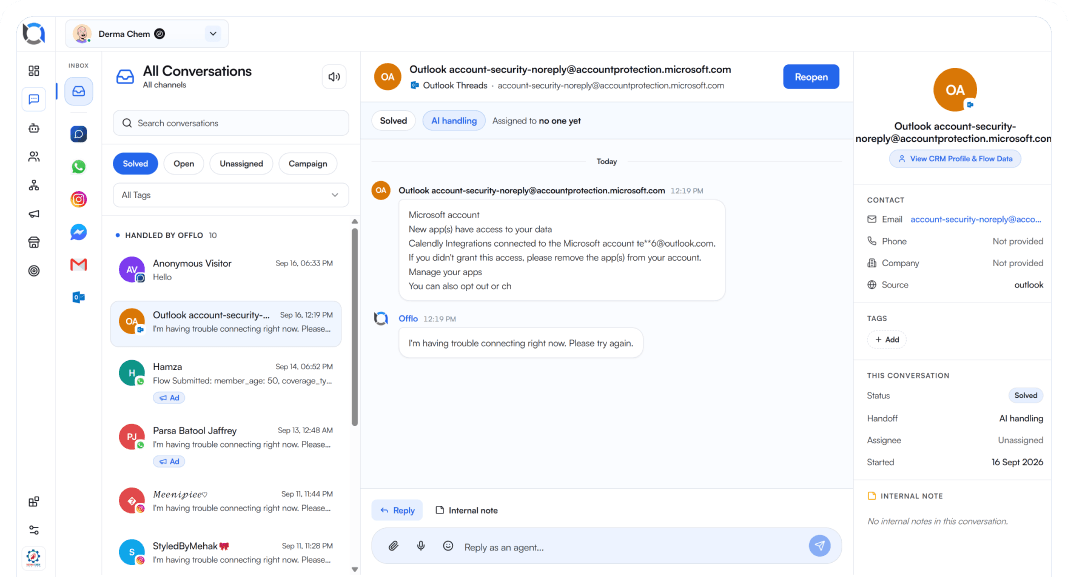
Task: Click the contact email address link
Action: 976,219
